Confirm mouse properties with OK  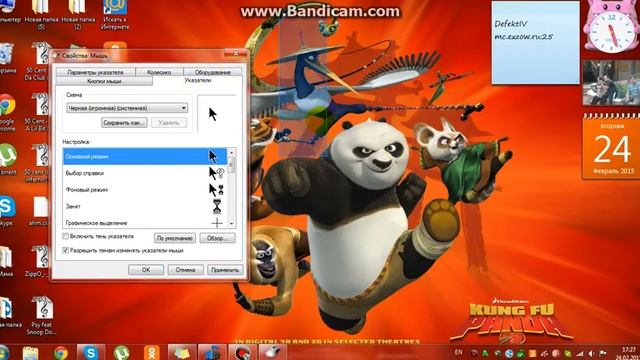click(x=146, y=270)
